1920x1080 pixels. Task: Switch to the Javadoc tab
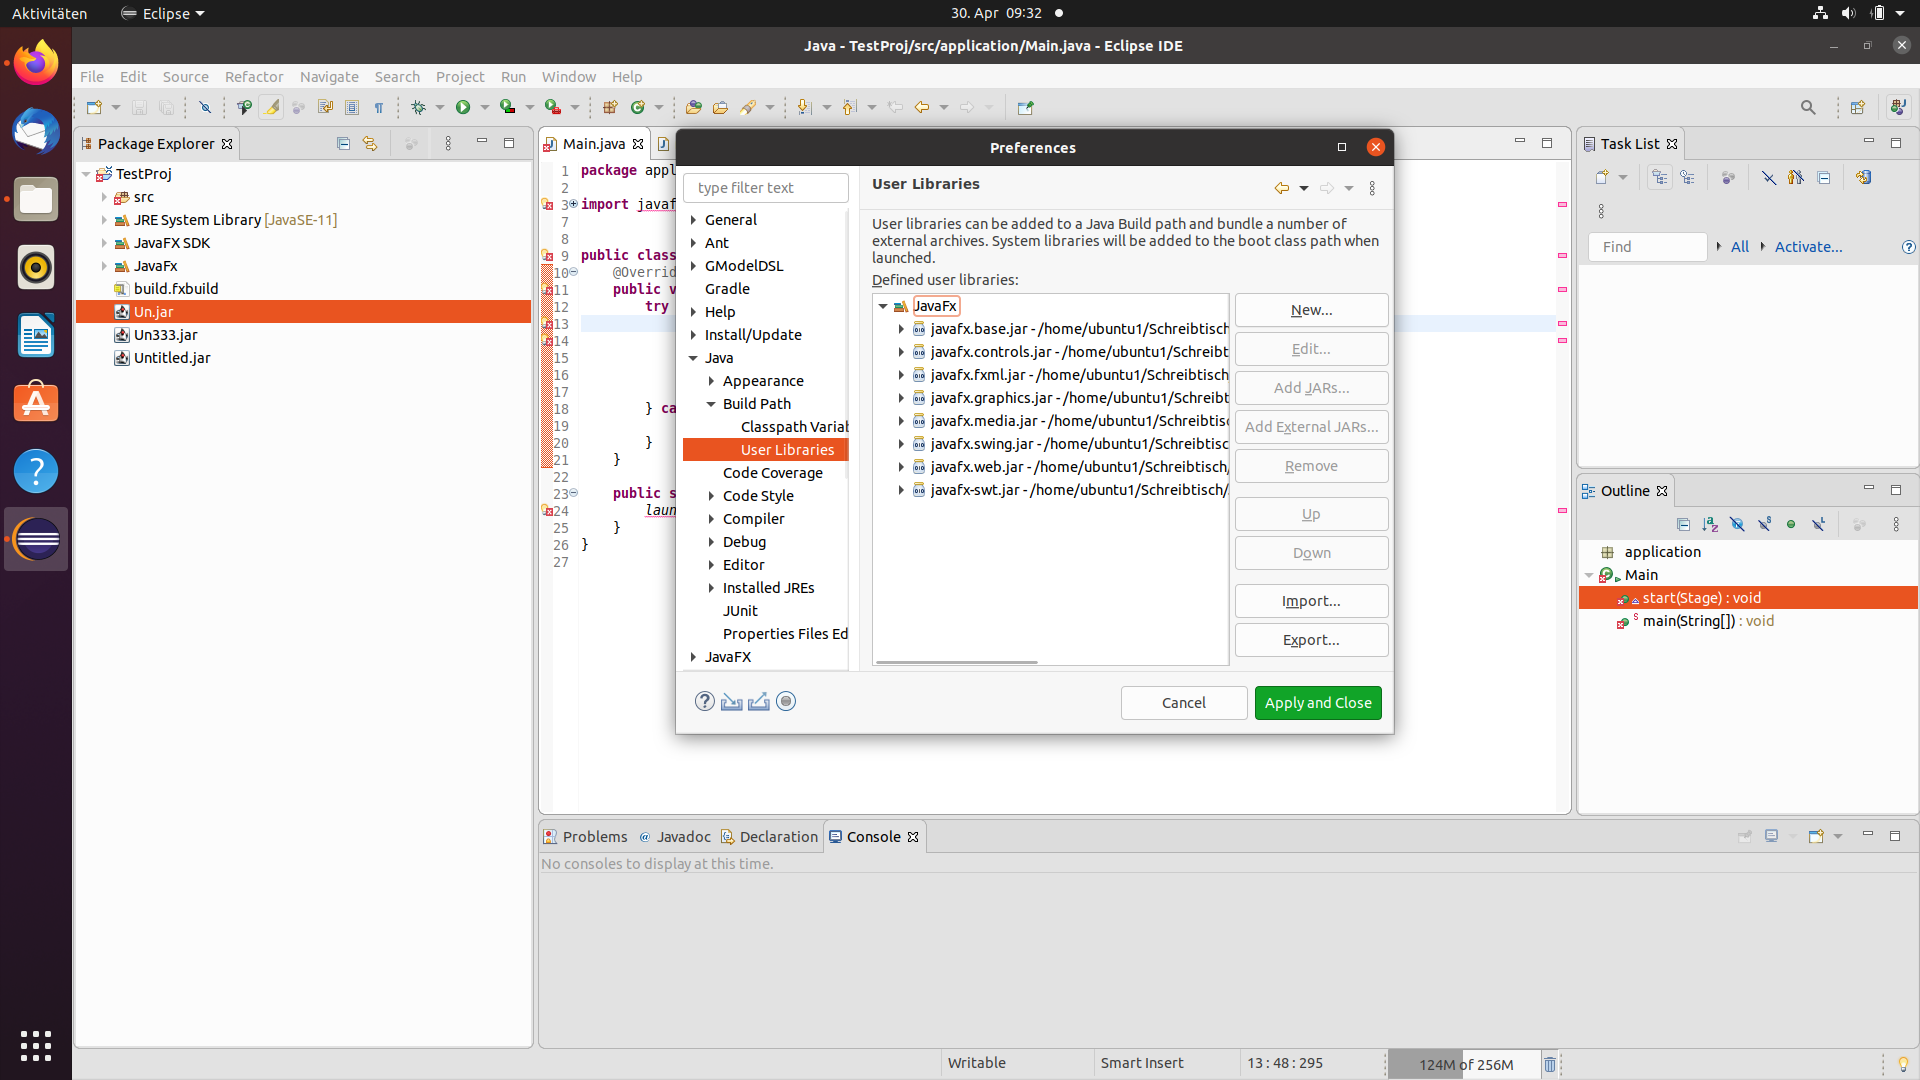click(x=675, y=837)
